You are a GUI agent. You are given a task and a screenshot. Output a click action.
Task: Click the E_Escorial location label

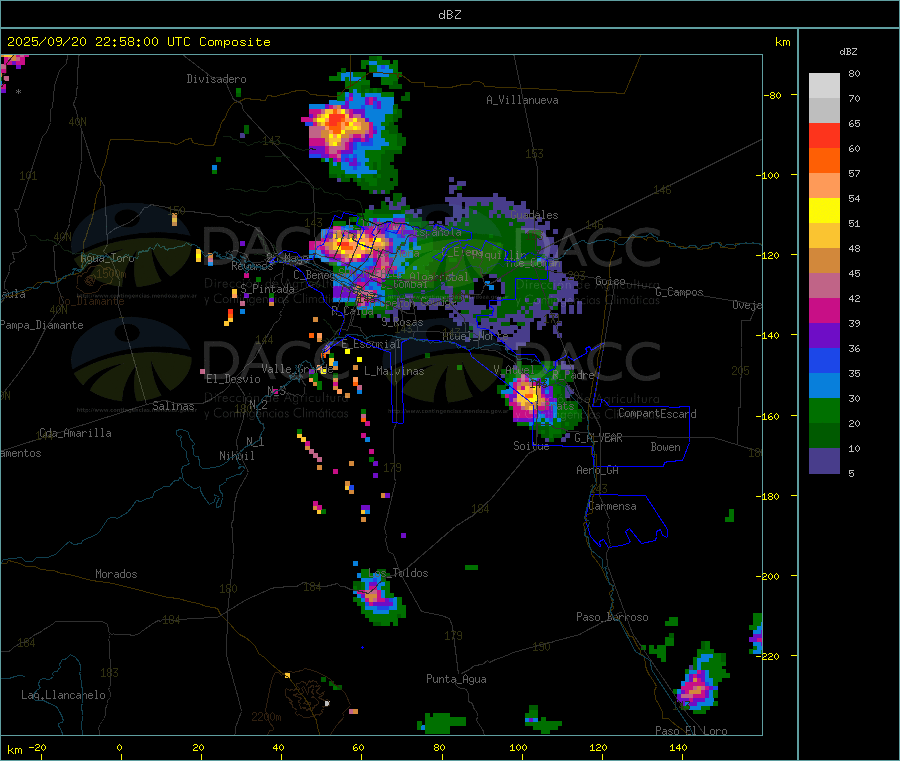pos(371,344)
